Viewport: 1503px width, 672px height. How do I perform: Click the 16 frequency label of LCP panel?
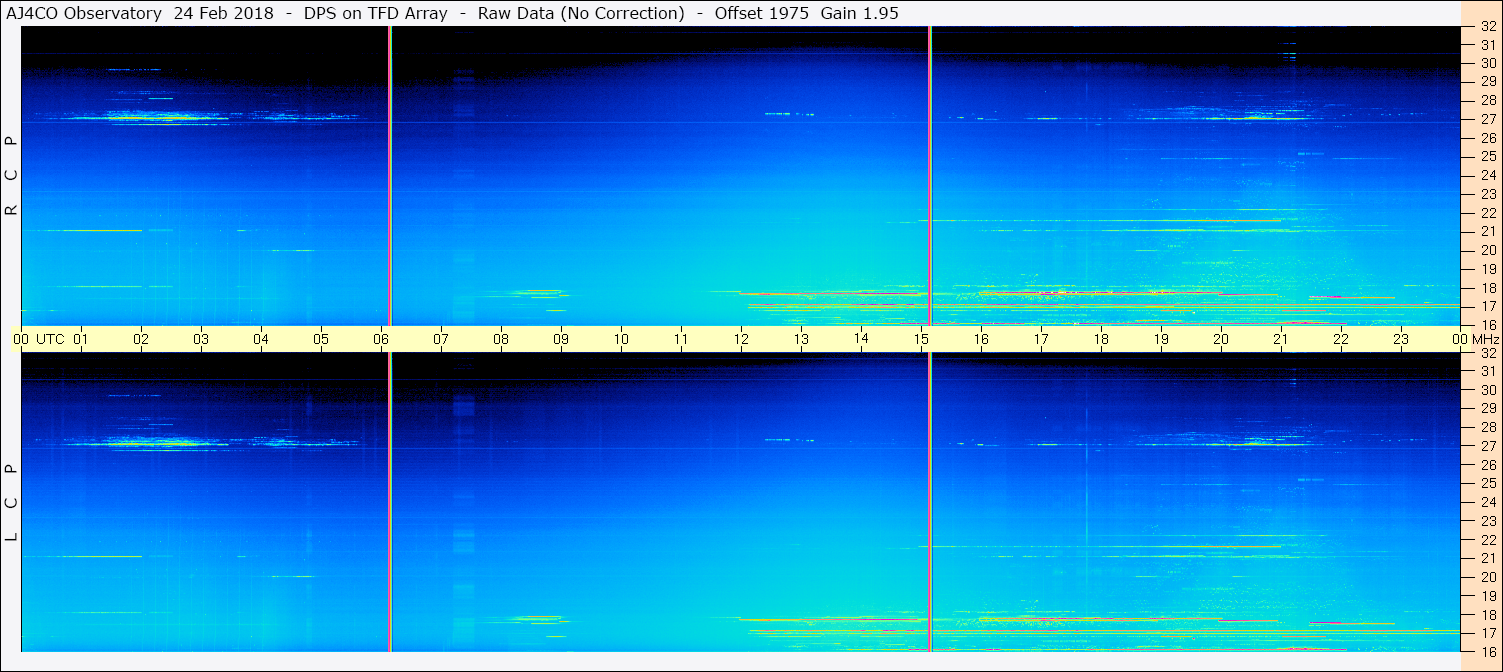point(1488,651)
